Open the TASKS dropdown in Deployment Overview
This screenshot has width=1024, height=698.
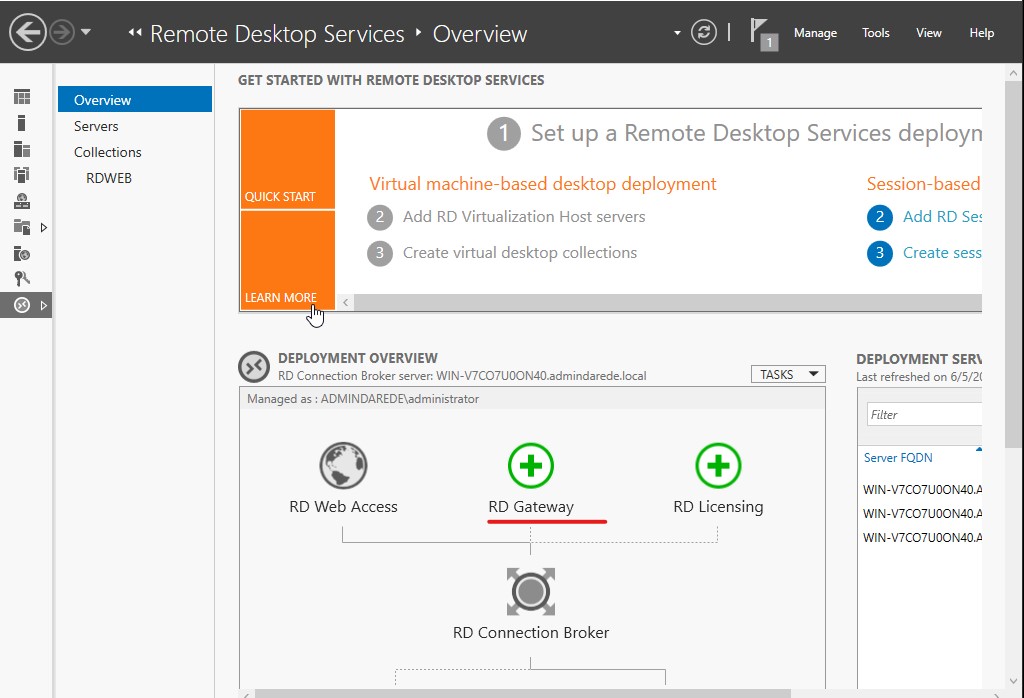788,374
